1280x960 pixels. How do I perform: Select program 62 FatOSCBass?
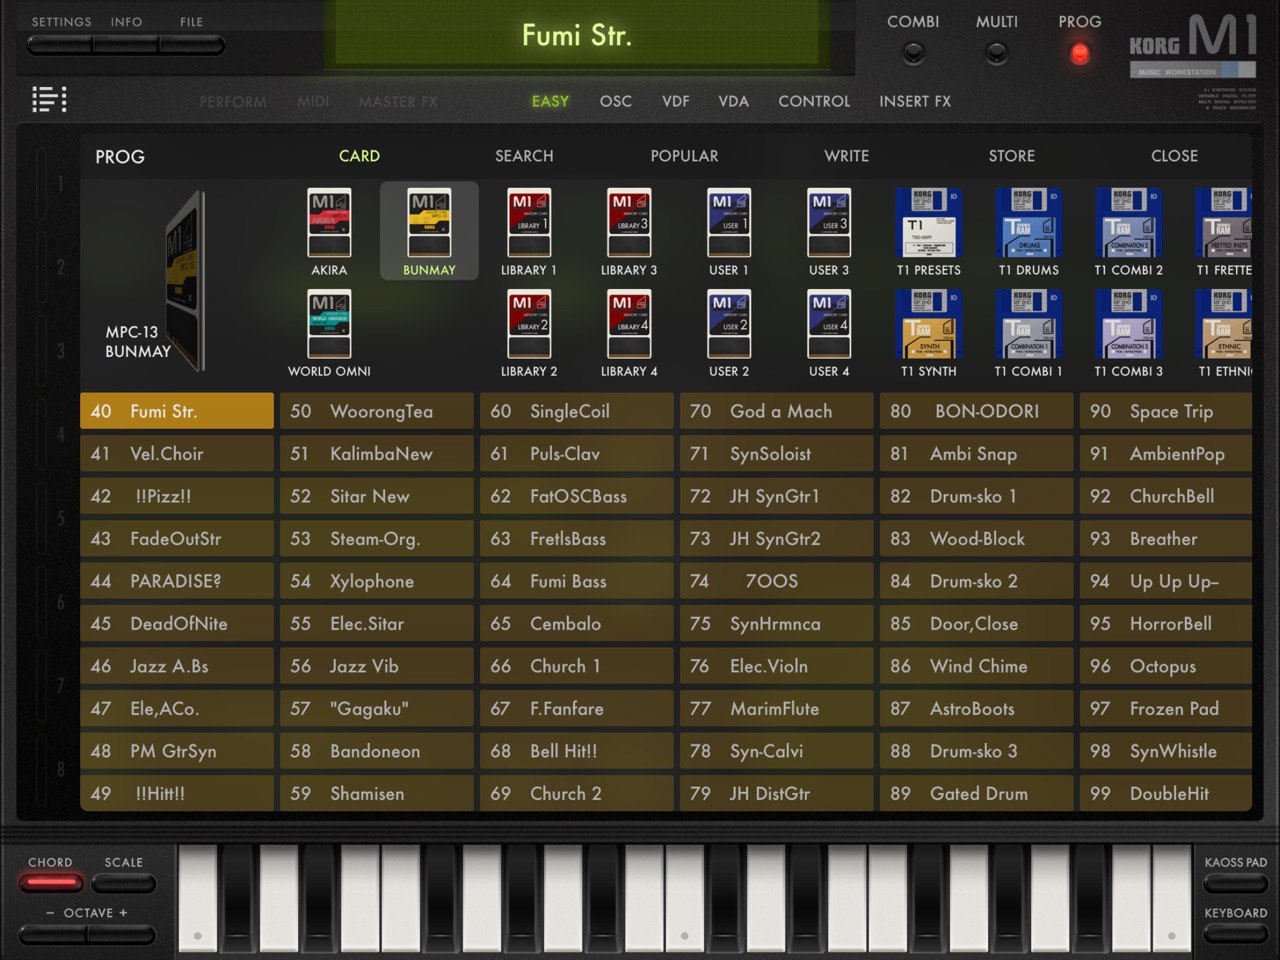[577, 496]
